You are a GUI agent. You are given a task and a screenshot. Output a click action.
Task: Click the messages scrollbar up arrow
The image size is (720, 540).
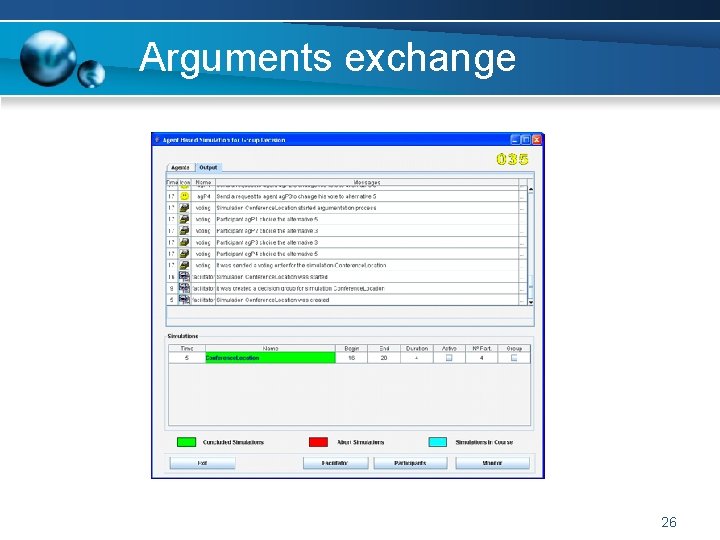[x=531, y=189]
